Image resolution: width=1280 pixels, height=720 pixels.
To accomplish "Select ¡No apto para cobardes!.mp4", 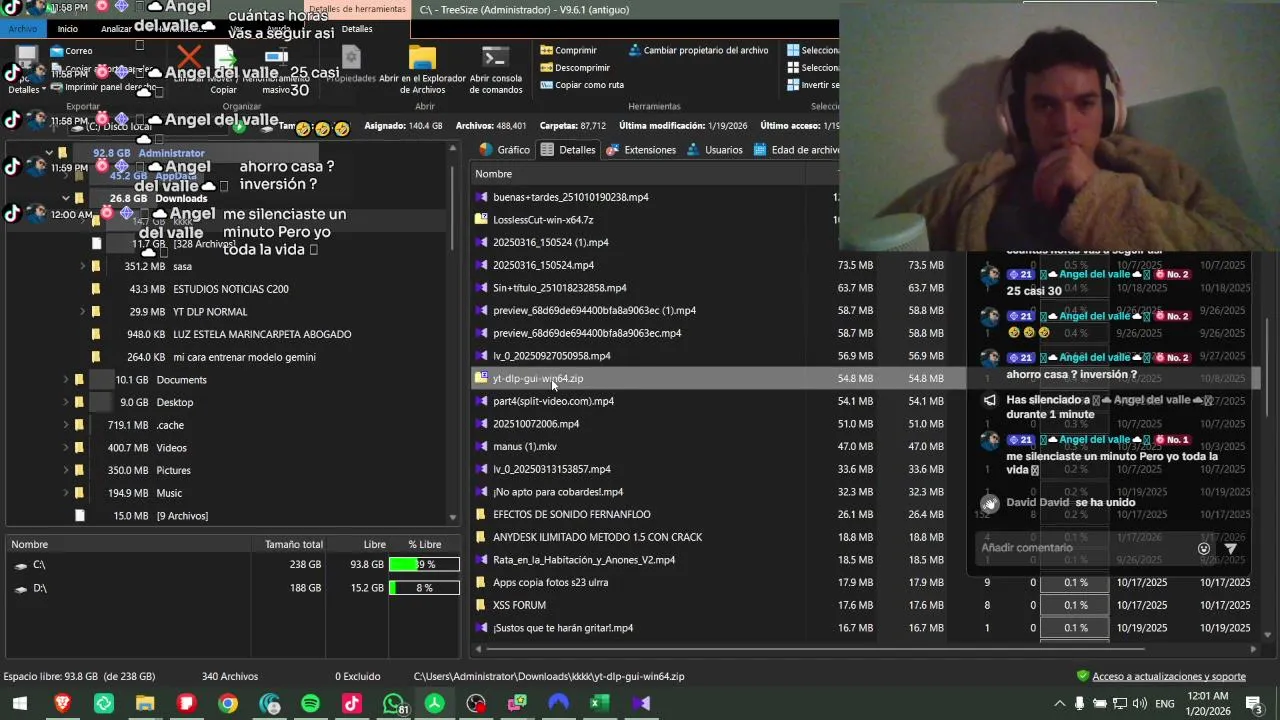I will coord(558,492).
